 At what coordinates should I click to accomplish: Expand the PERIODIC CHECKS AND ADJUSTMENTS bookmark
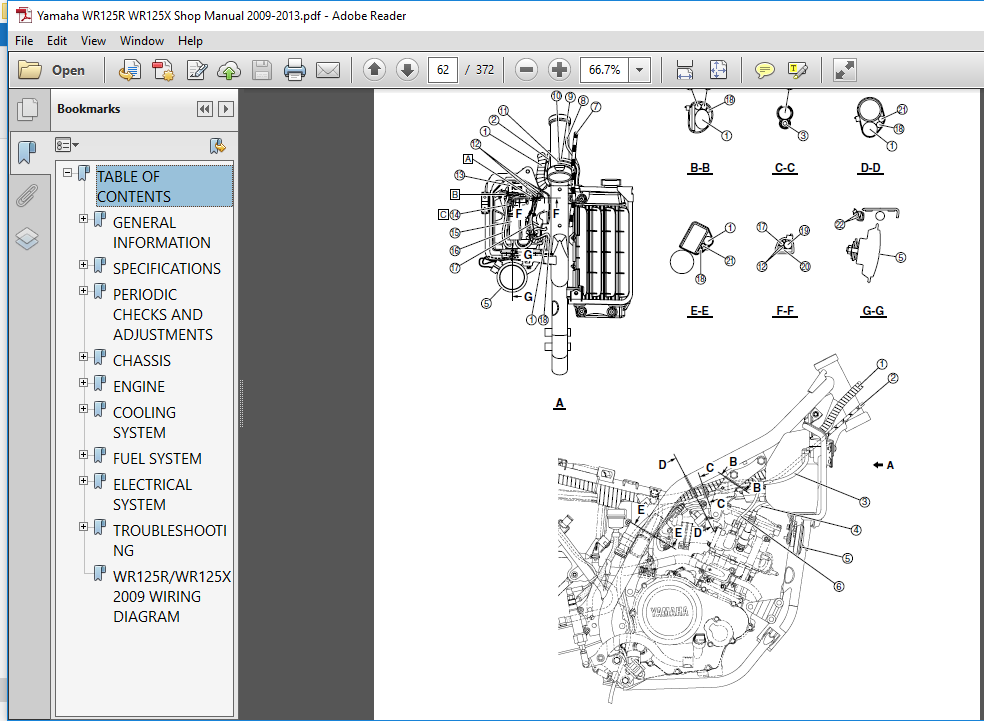[x=83, y=290]
